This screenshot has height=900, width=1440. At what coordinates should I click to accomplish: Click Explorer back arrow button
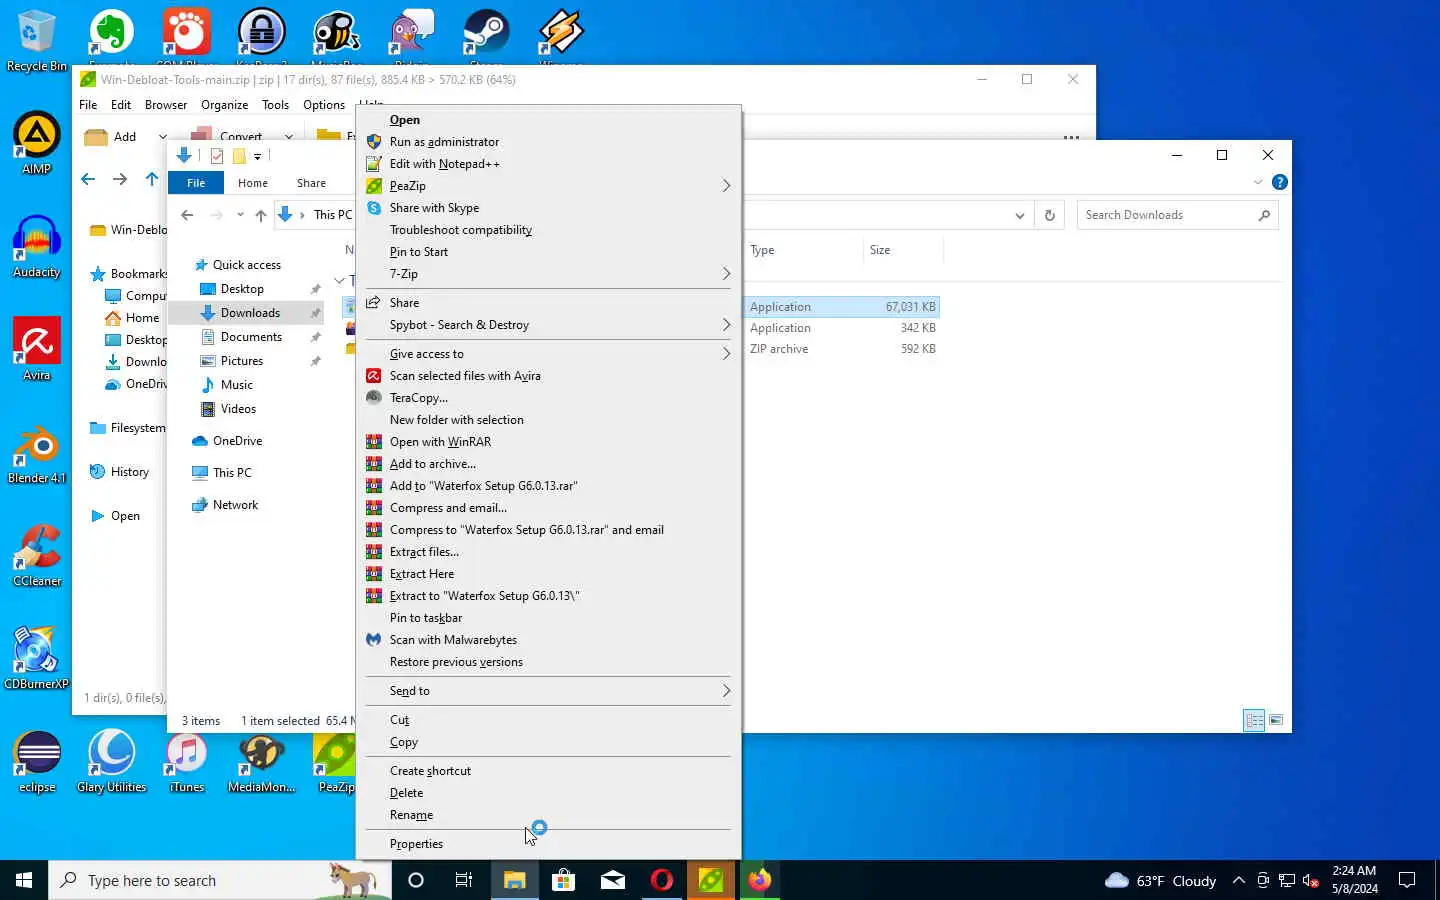187,215
